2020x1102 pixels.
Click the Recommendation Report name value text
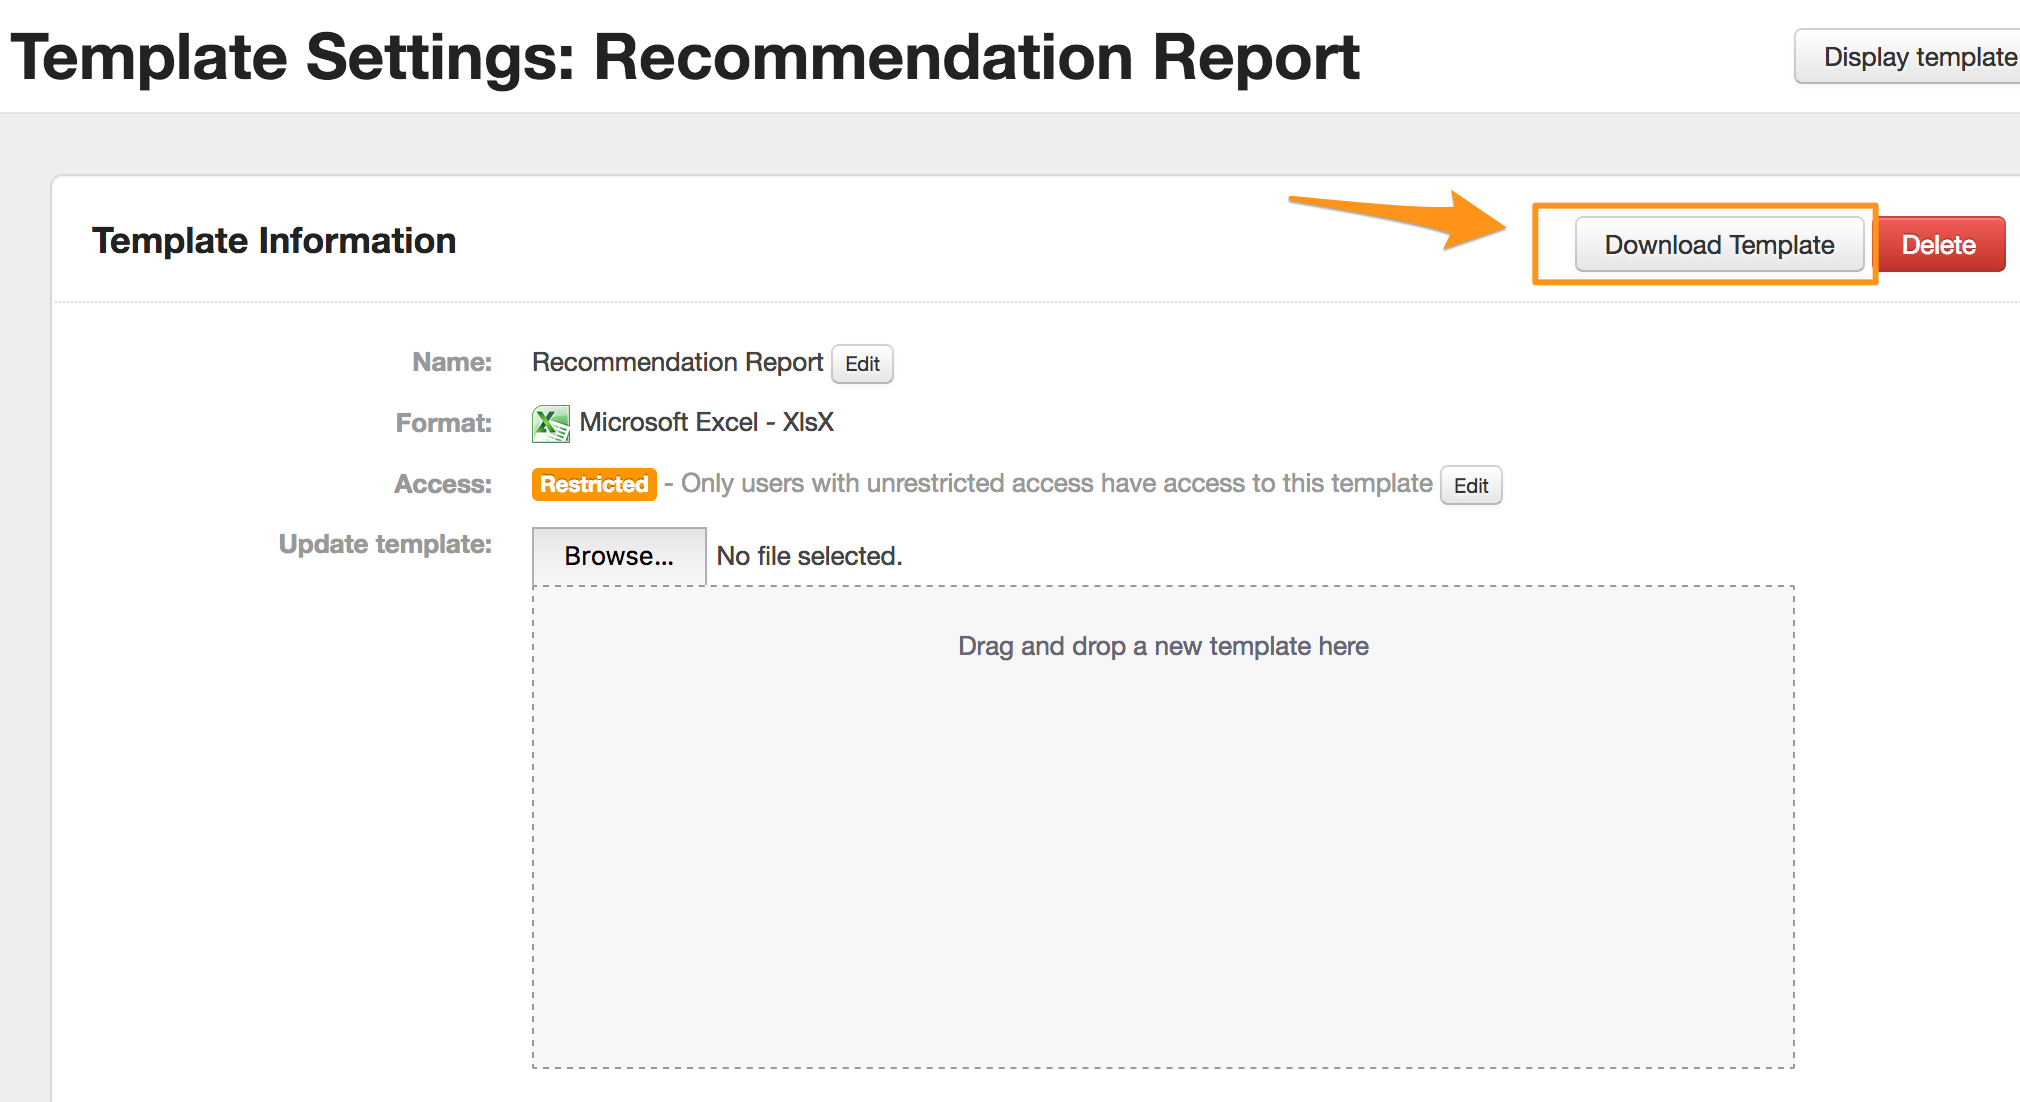pyautogui.click(x=677, y=362)
